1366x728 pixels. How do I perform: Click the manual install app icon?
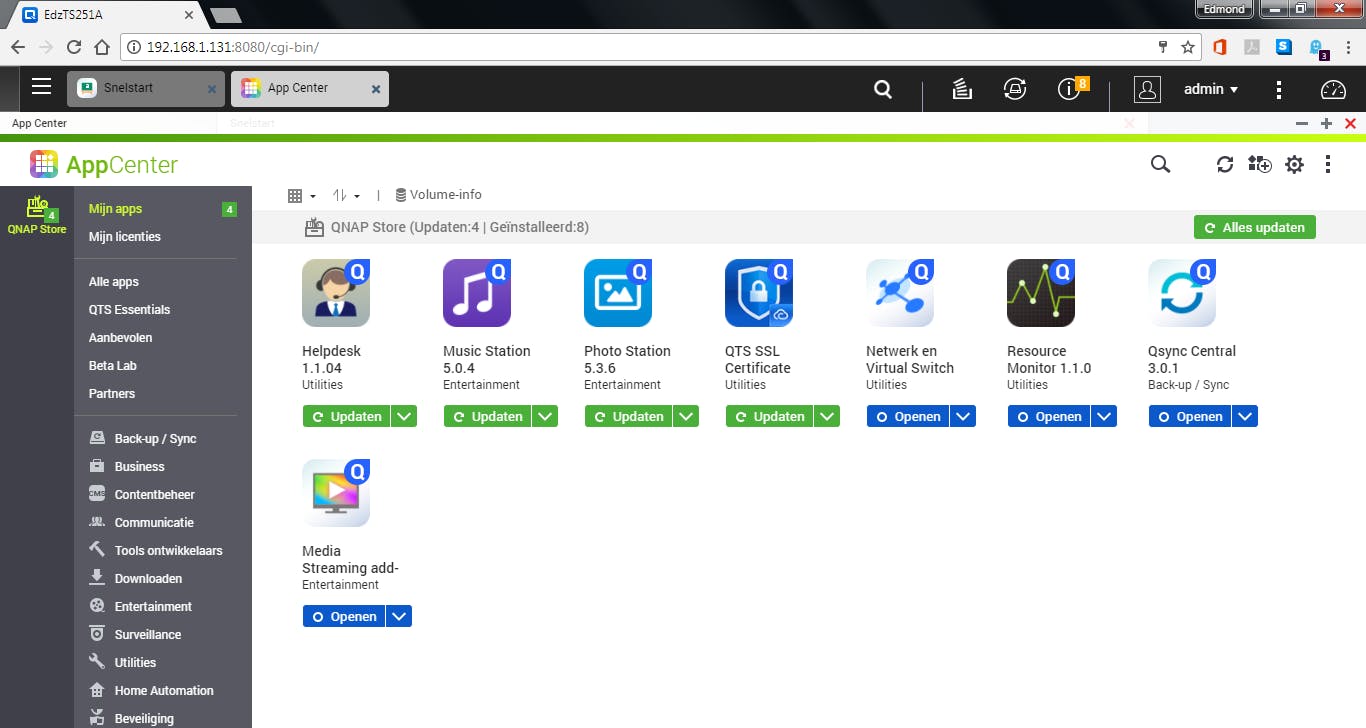point(1259,164)
